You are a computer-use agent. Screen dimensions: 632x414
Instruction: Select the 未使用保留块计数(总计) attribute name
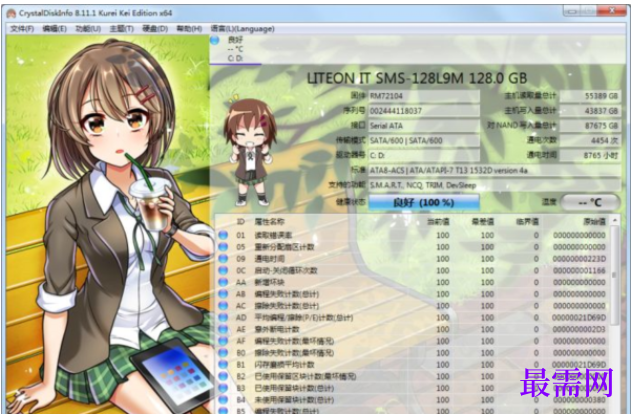(x=295, y=400)
